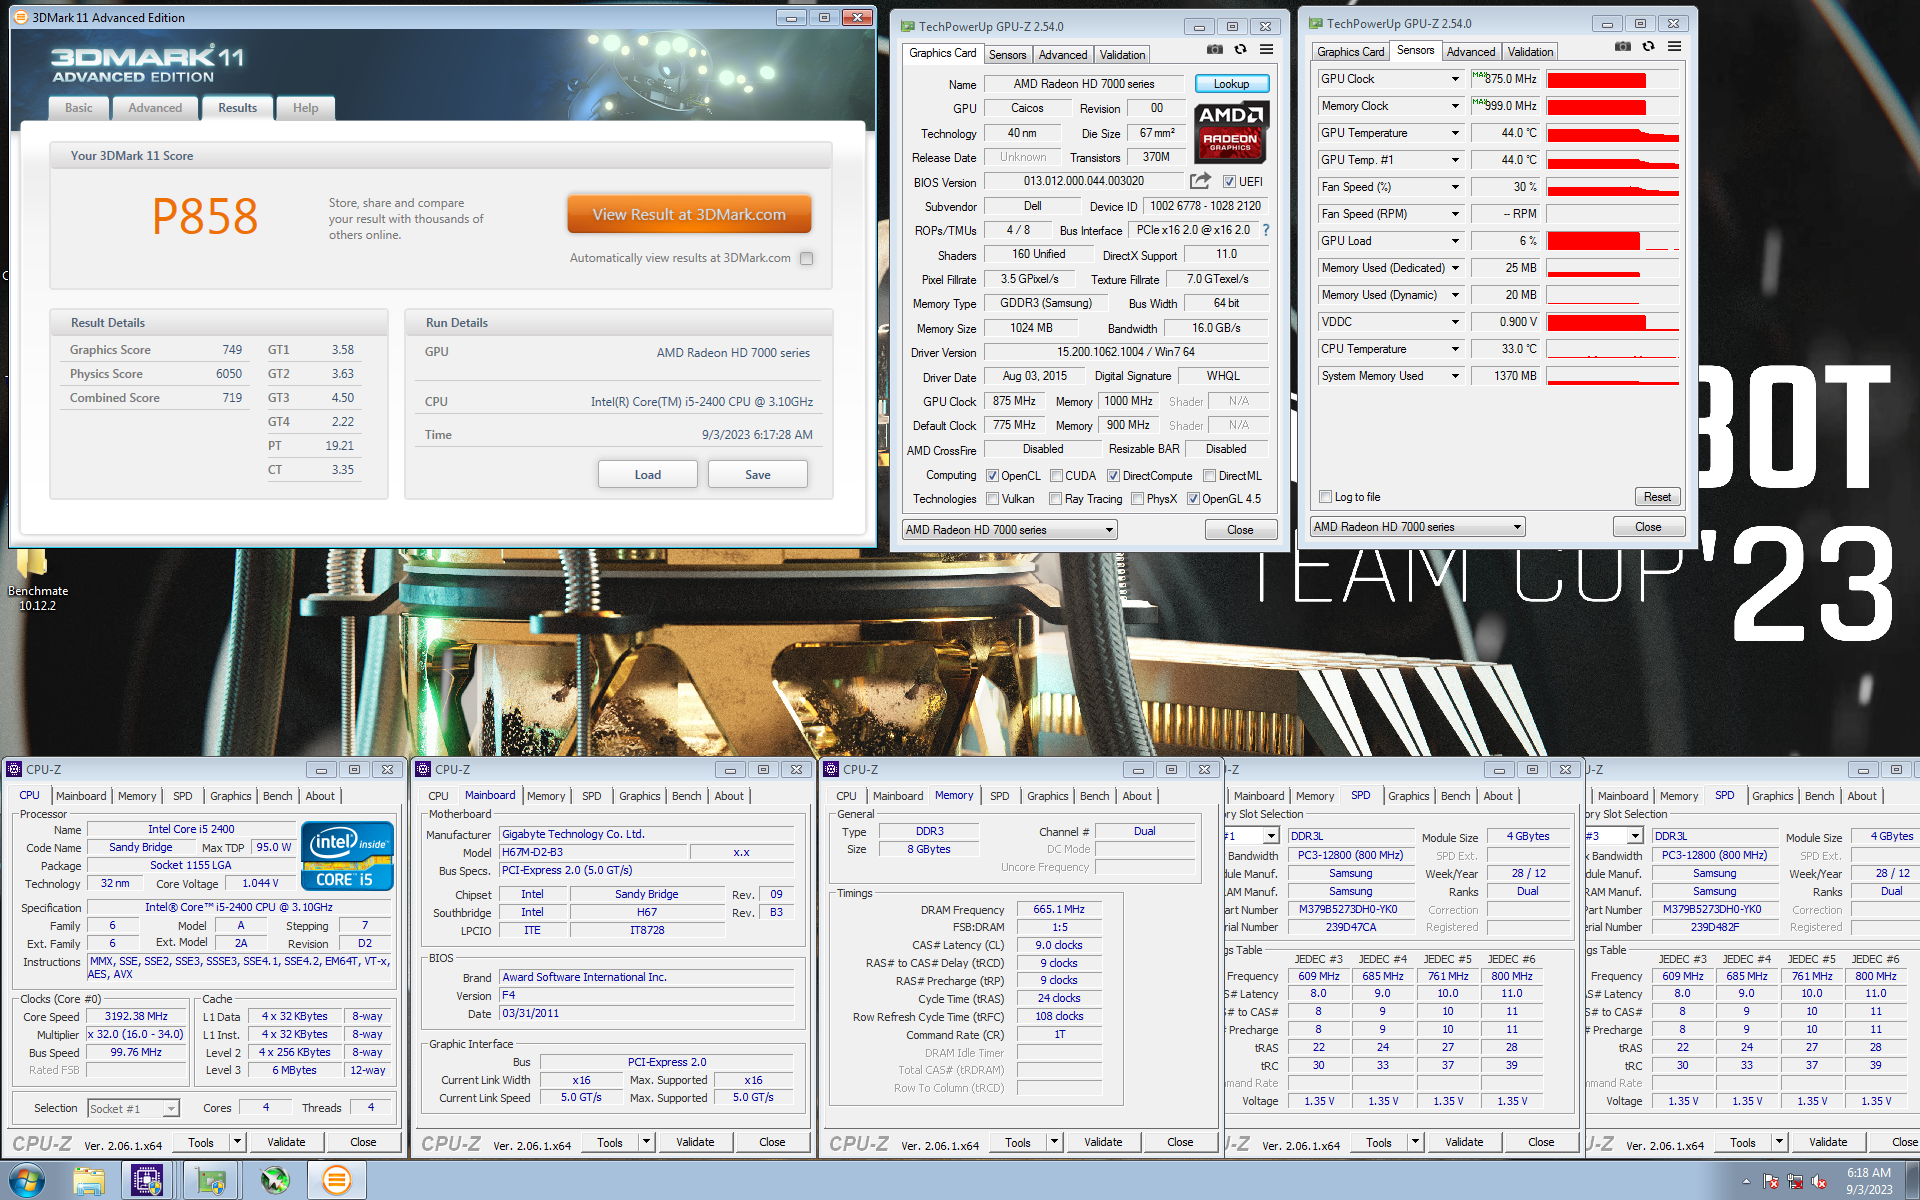Open File Explorer from the taskbar
The width and height of the screenshot is (1920, 1200).
pos(89,1181)
